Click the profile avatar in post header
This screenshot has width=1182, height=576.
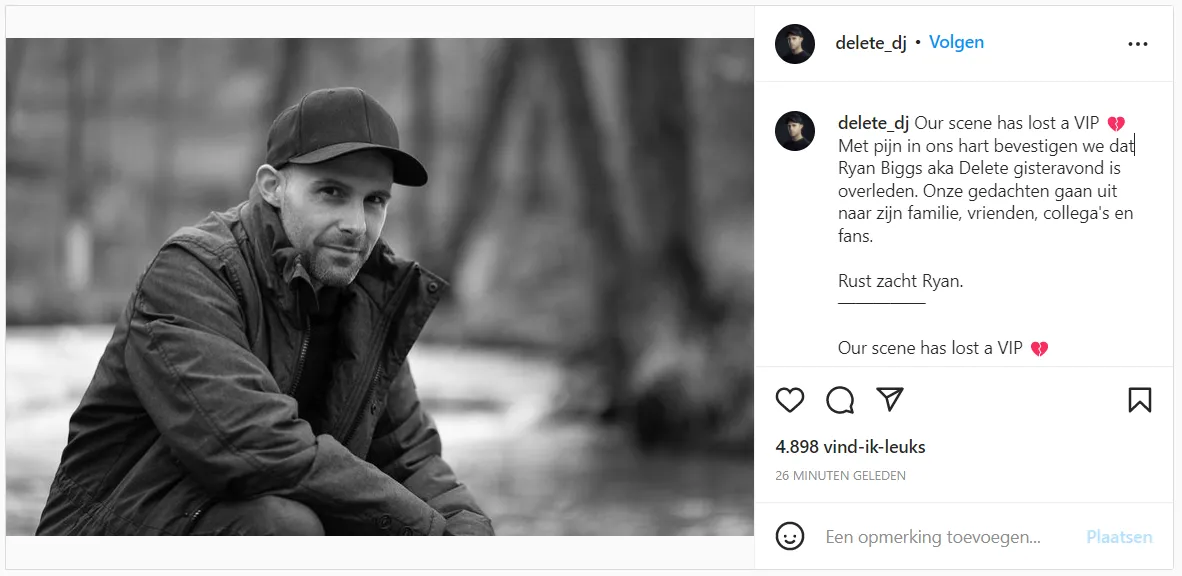pyautogui.click(x=795, y=44)
